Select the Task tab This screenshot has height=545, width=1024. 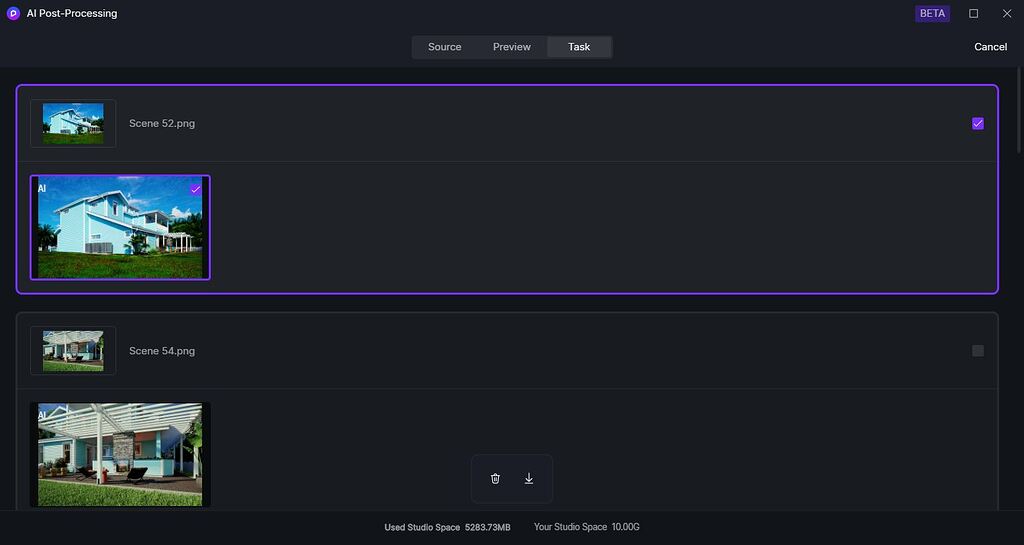(579, 47)
